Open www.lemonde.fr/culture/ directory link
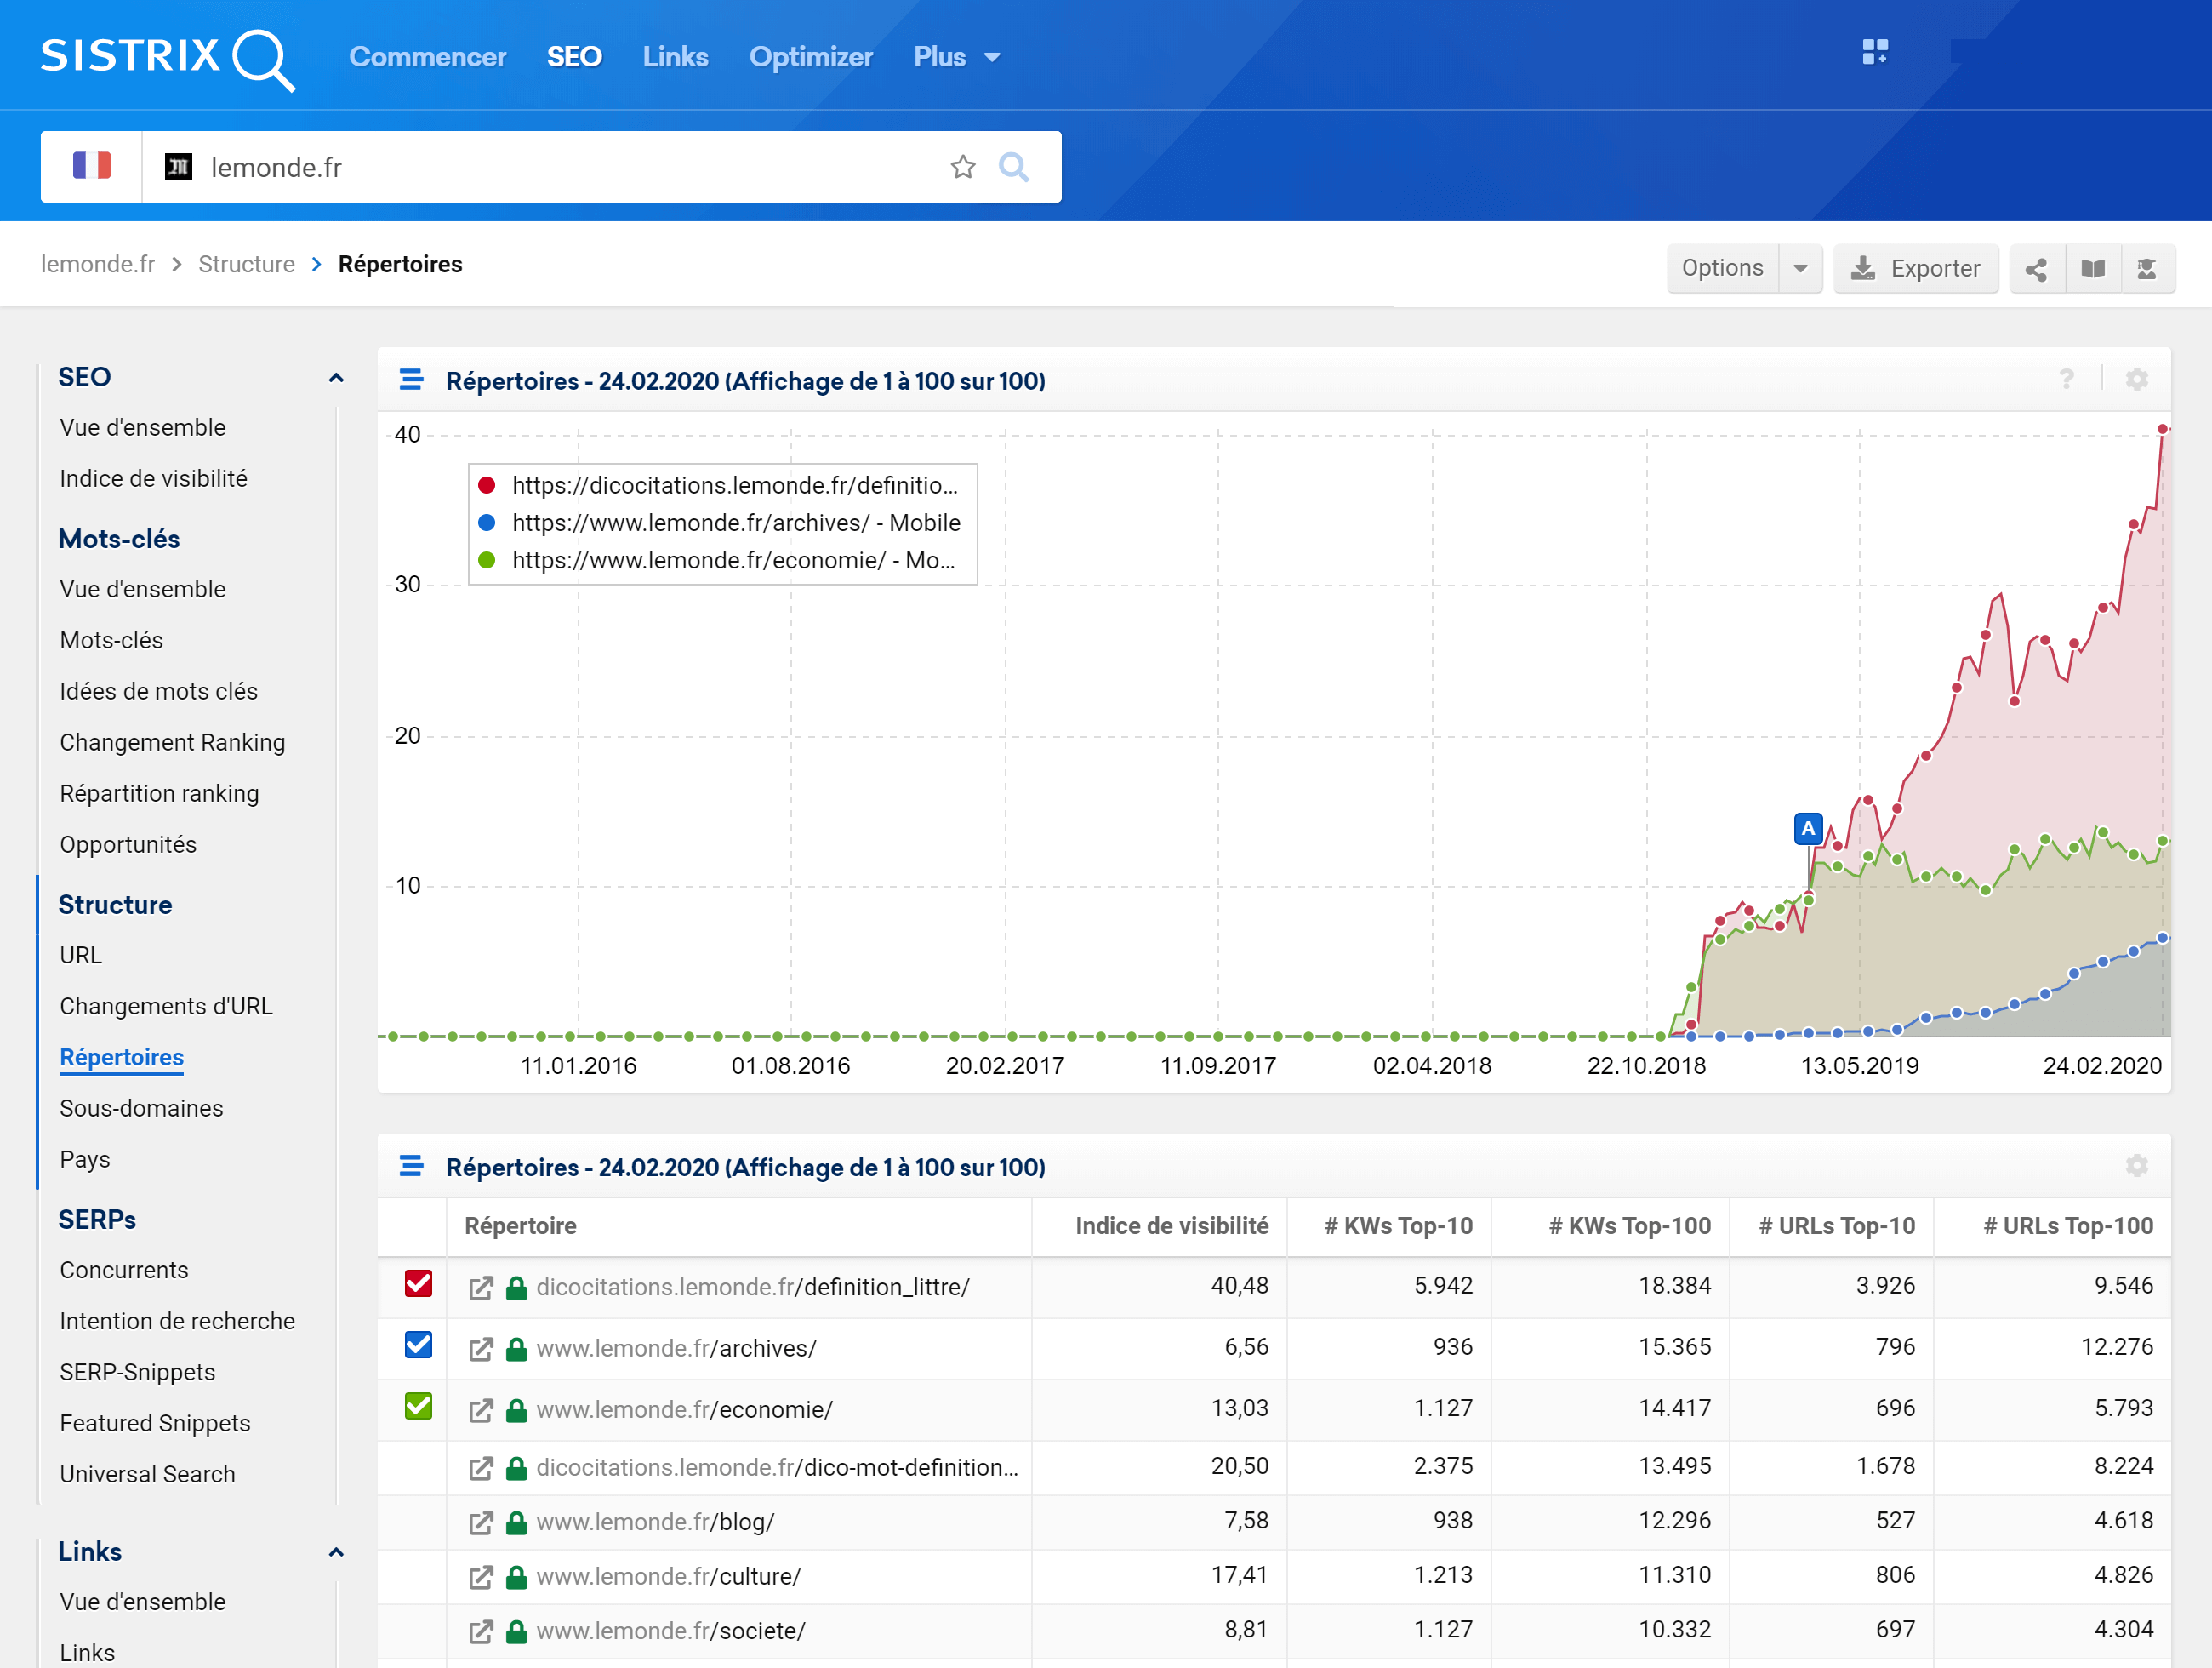Image resolution: width=2212 pixels, height=1668 pixels. click(x=668, y=1577)
